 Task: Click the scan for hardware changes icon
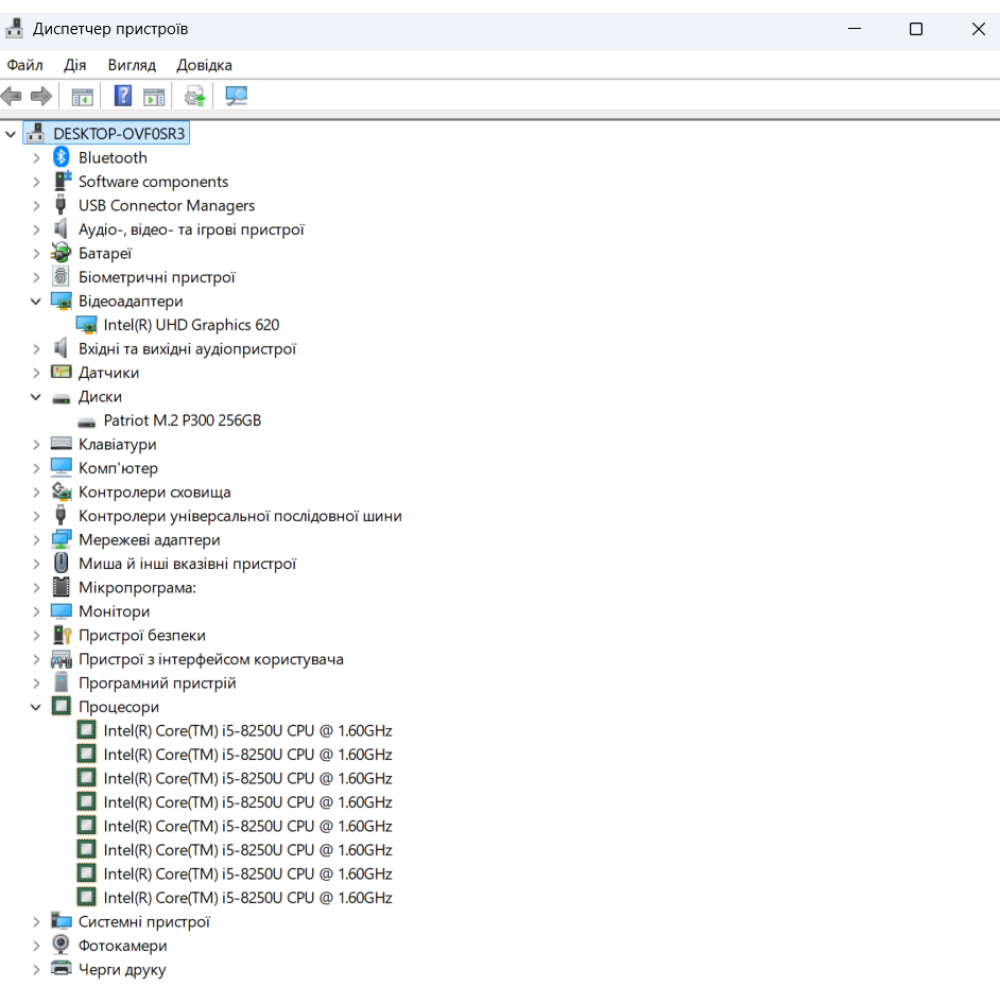(236, 96)
